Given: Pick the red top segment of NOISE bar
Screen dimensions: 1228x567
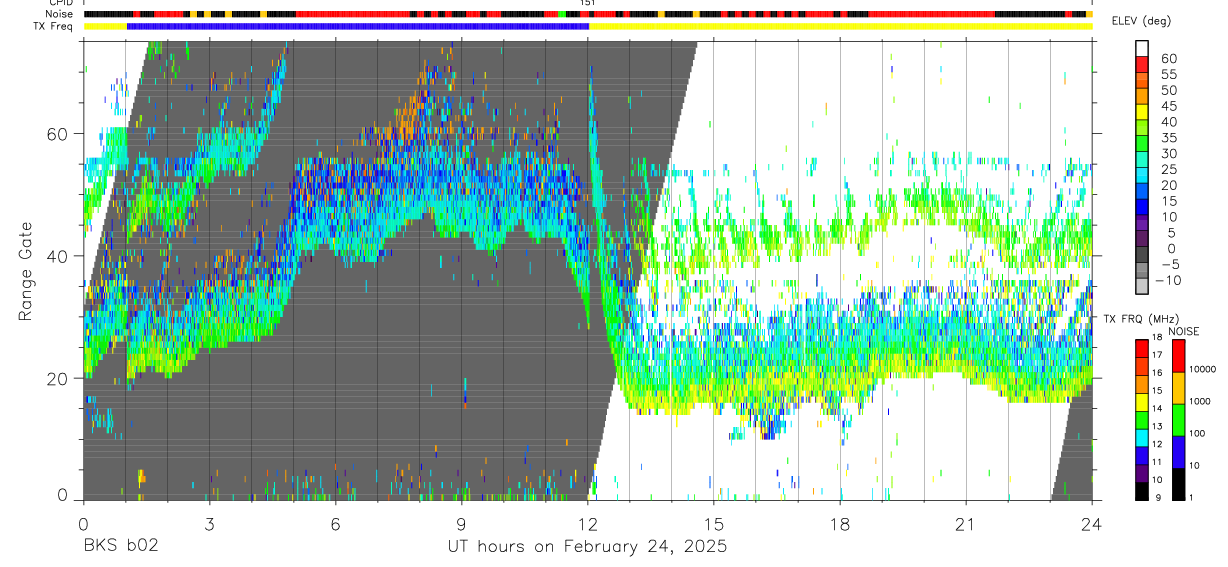Looking at the screenshot, I should coord(1178,355).
